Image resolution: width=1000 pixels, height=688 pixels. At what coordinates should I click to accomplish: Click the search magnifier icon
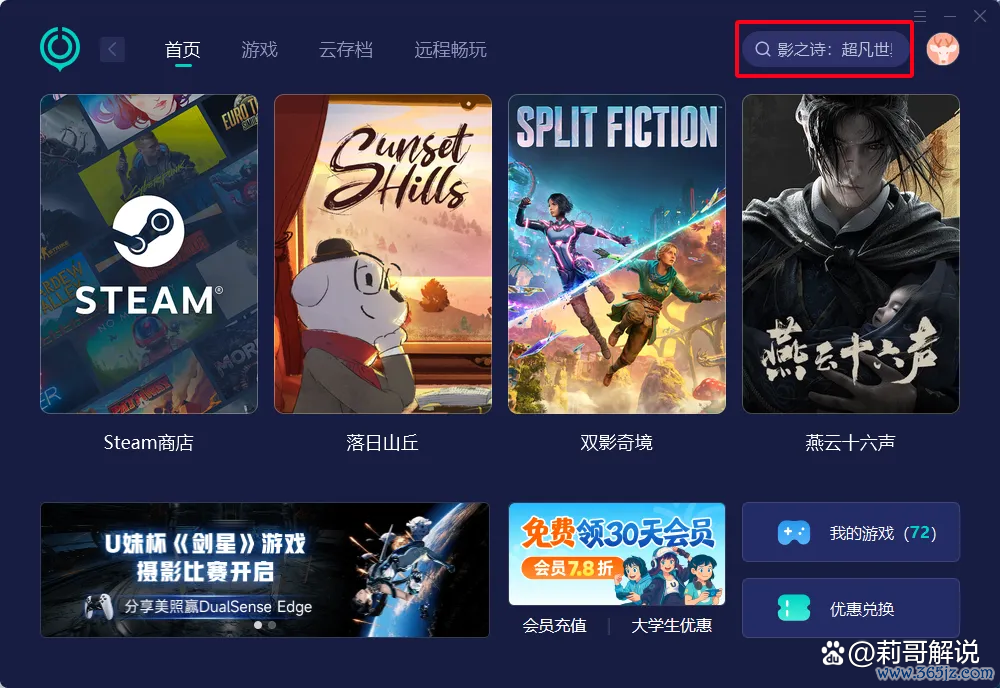point(762,49)
